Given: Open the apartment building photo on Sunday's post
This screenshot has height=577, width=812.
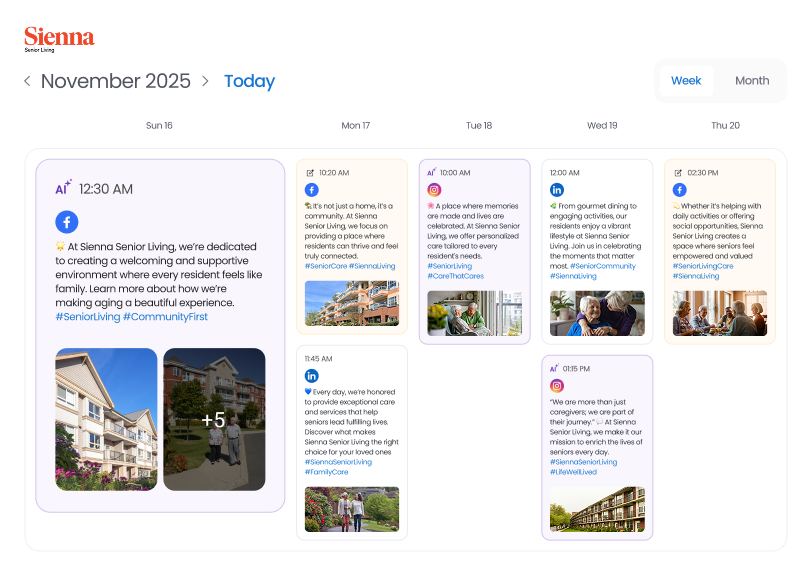Looking at the screenshot, I should (x=106, y=420).
